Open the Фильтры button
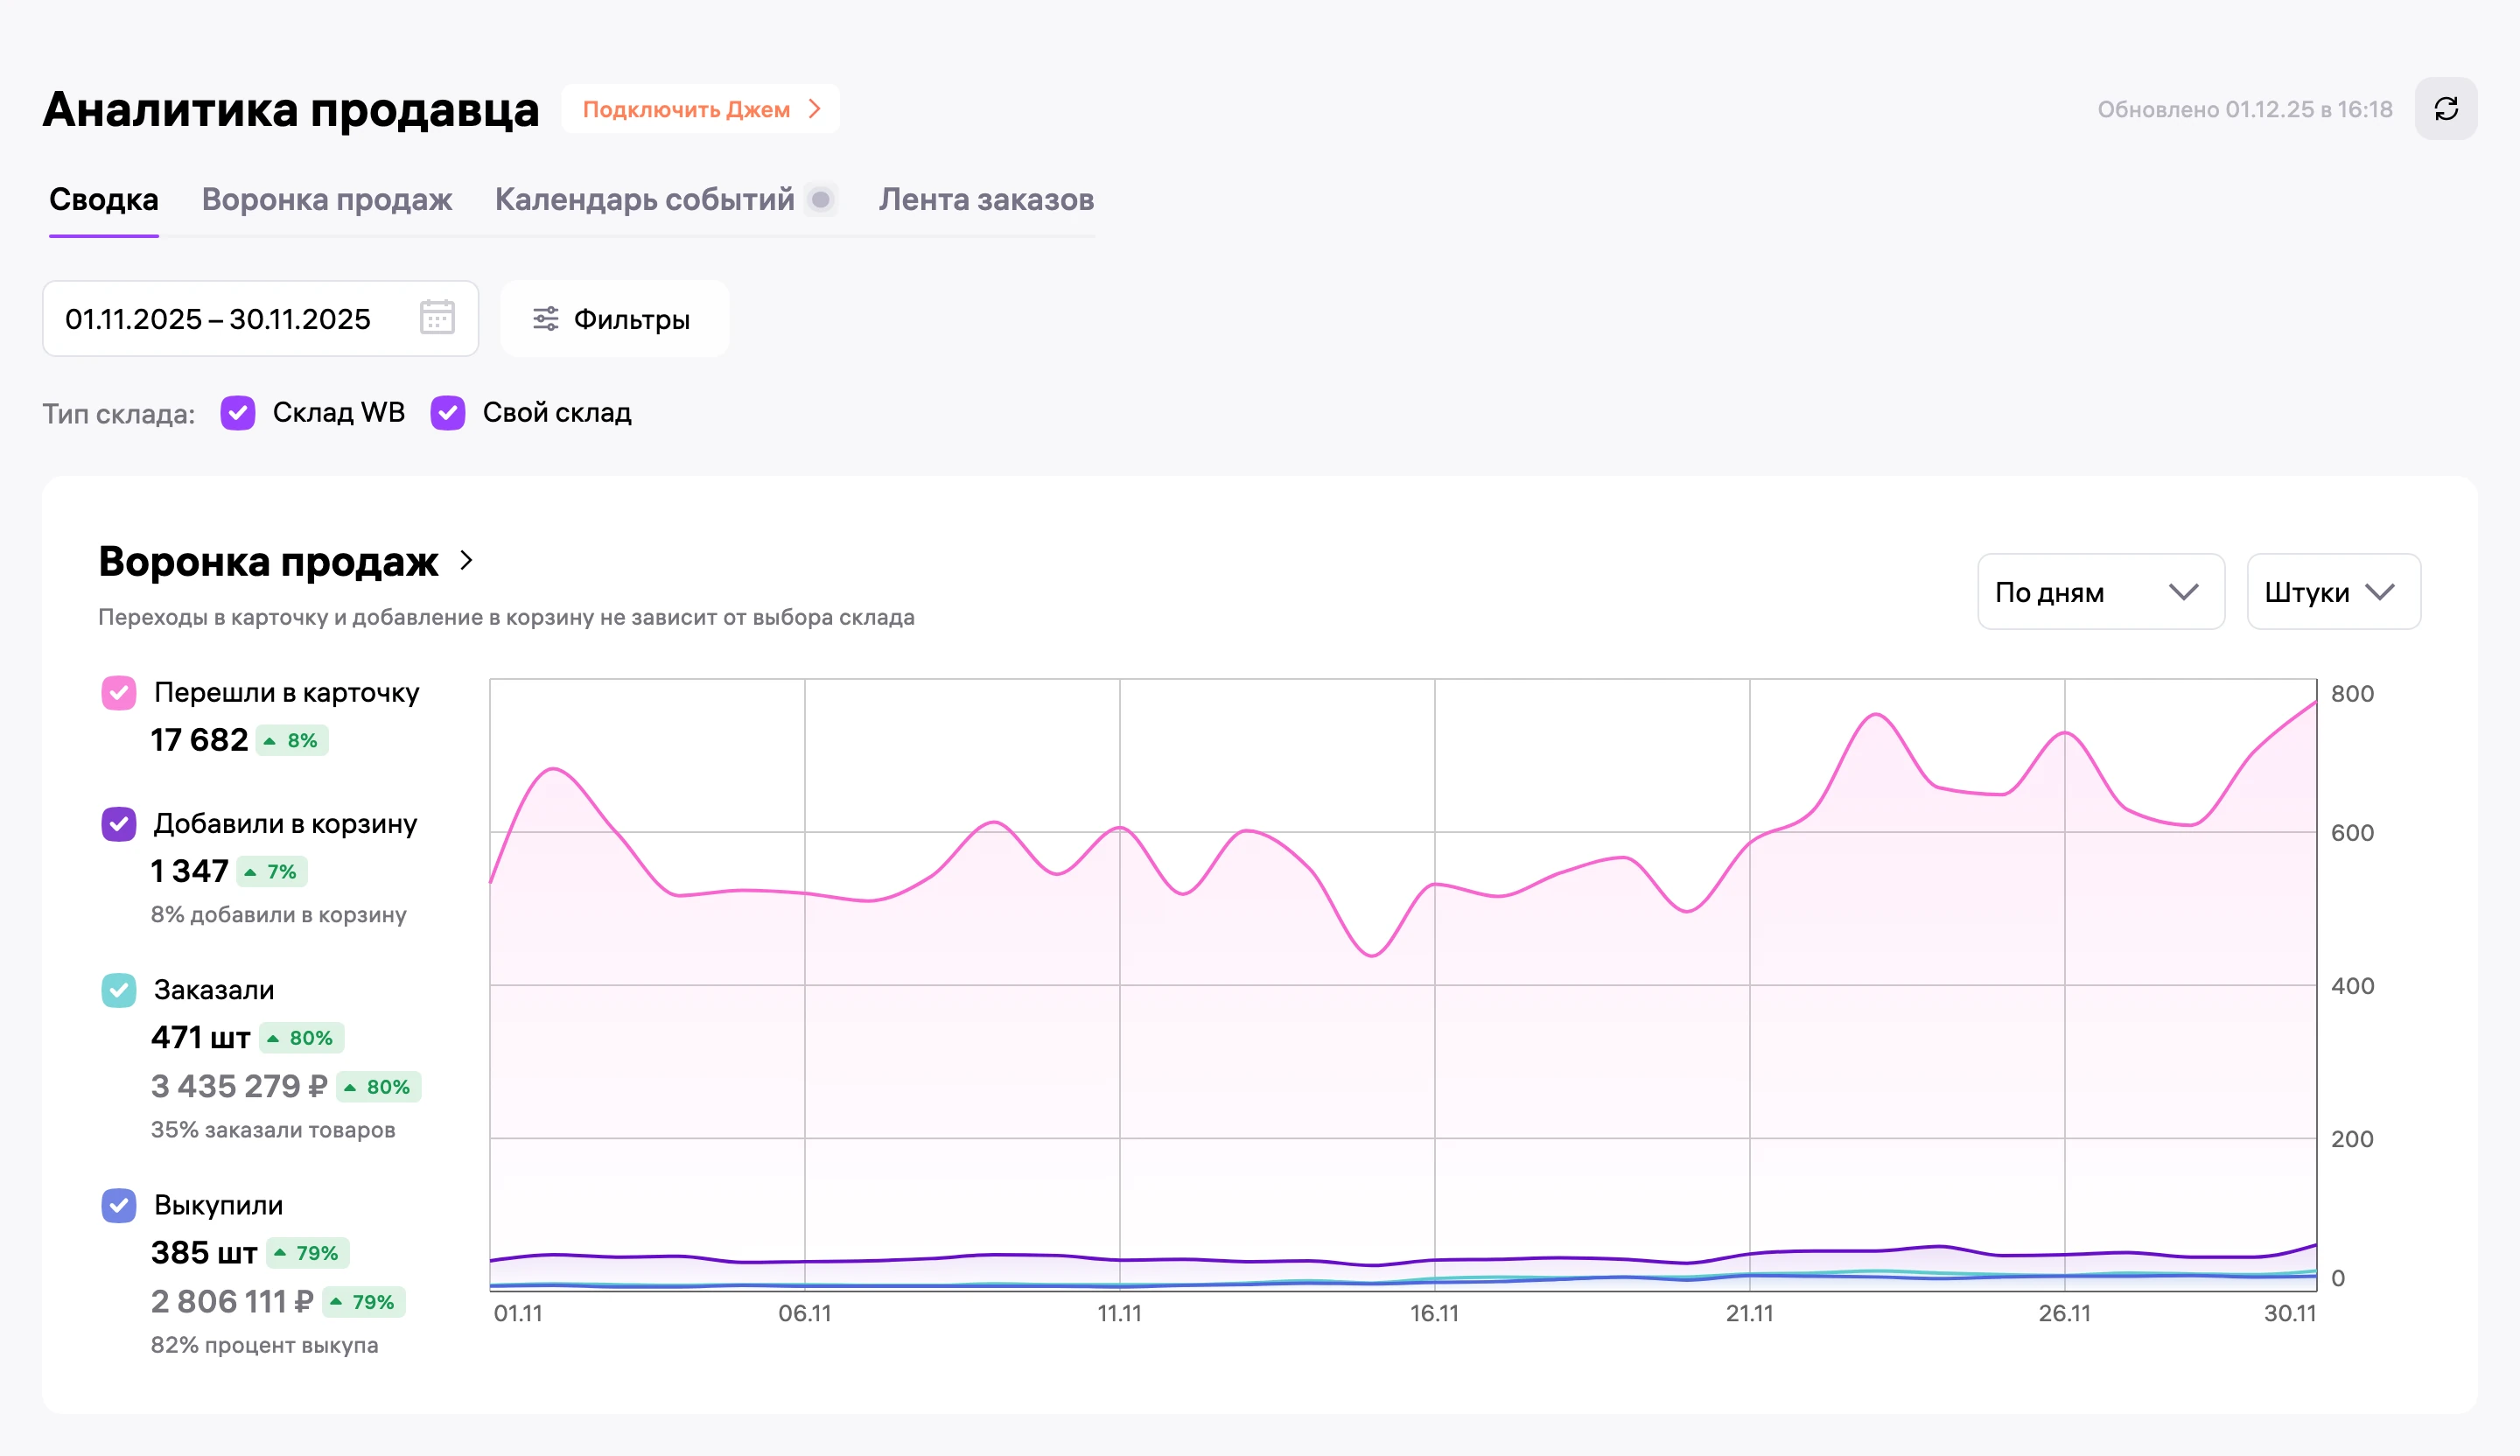Viewport: 2520px width, 1456px height. pos(614,319)
